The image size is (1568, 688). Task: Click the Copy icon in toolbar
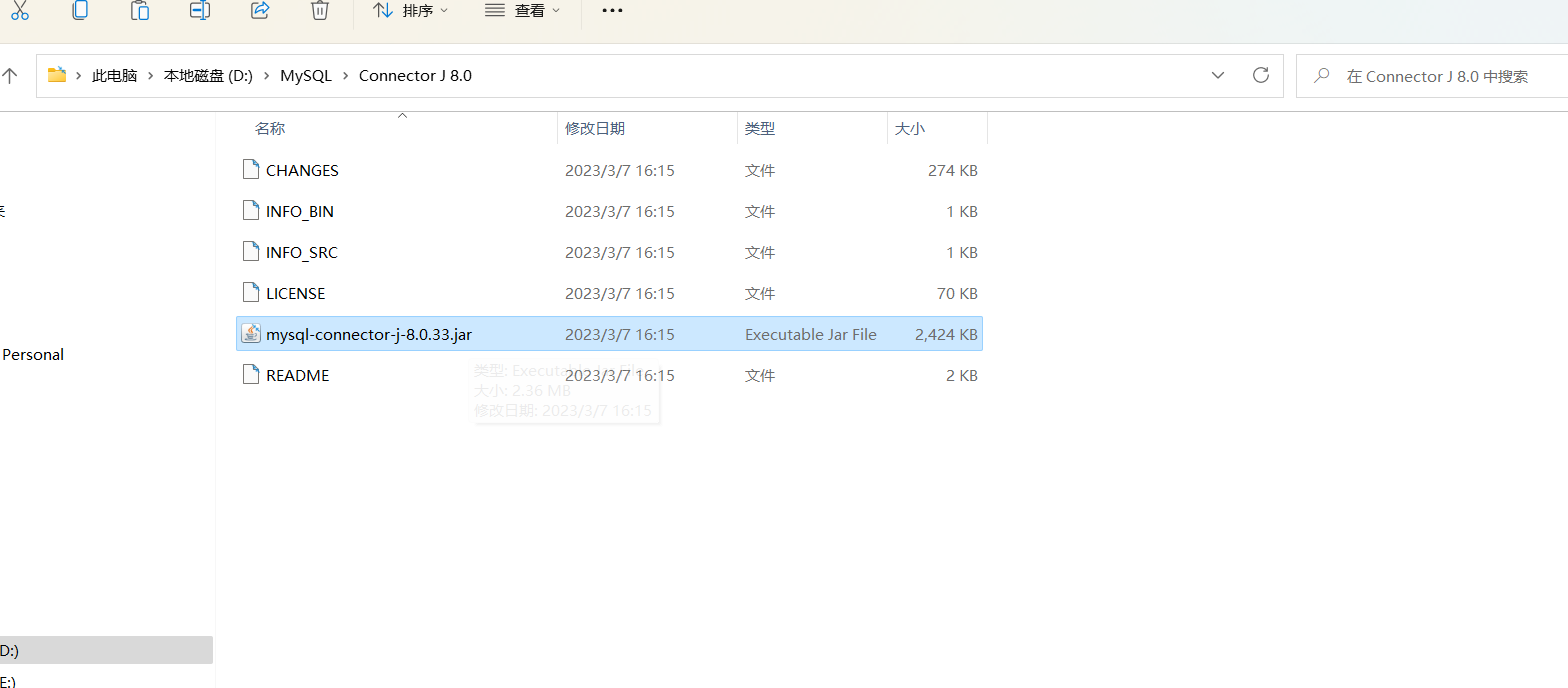(80, 10)
